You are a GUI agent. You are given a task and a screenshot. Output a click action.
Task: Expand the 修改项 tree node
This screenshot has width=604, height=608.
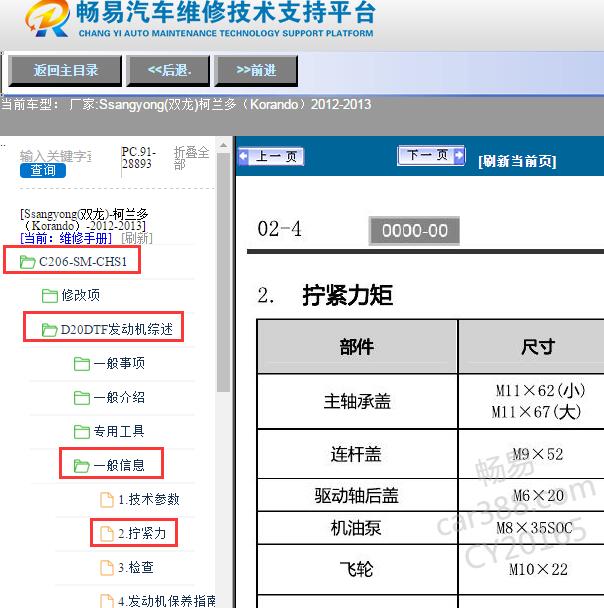click(x=81, y=296)
